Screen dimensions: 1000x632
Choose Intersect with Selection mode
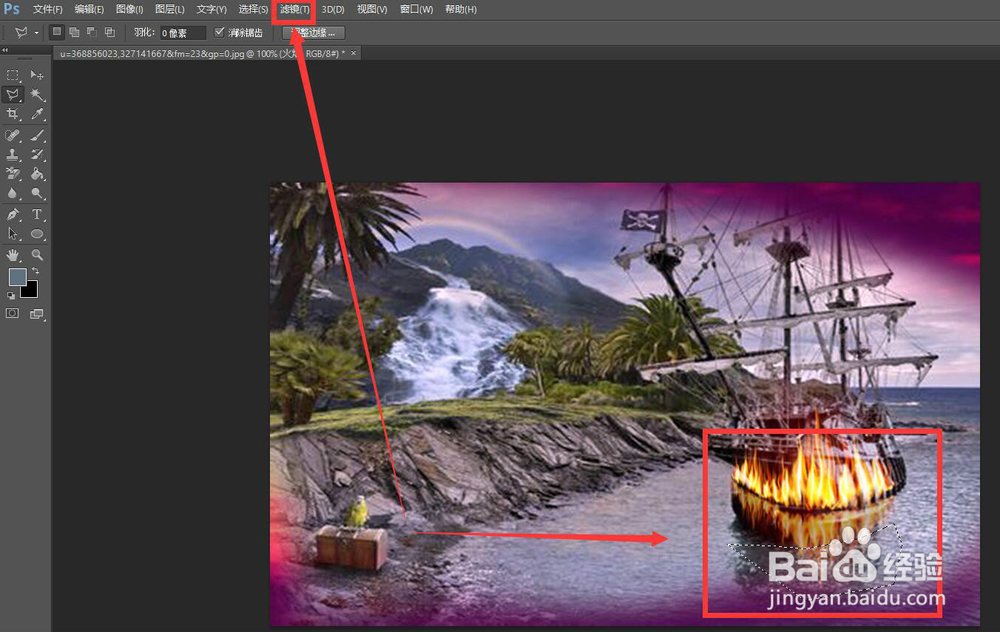110,32
